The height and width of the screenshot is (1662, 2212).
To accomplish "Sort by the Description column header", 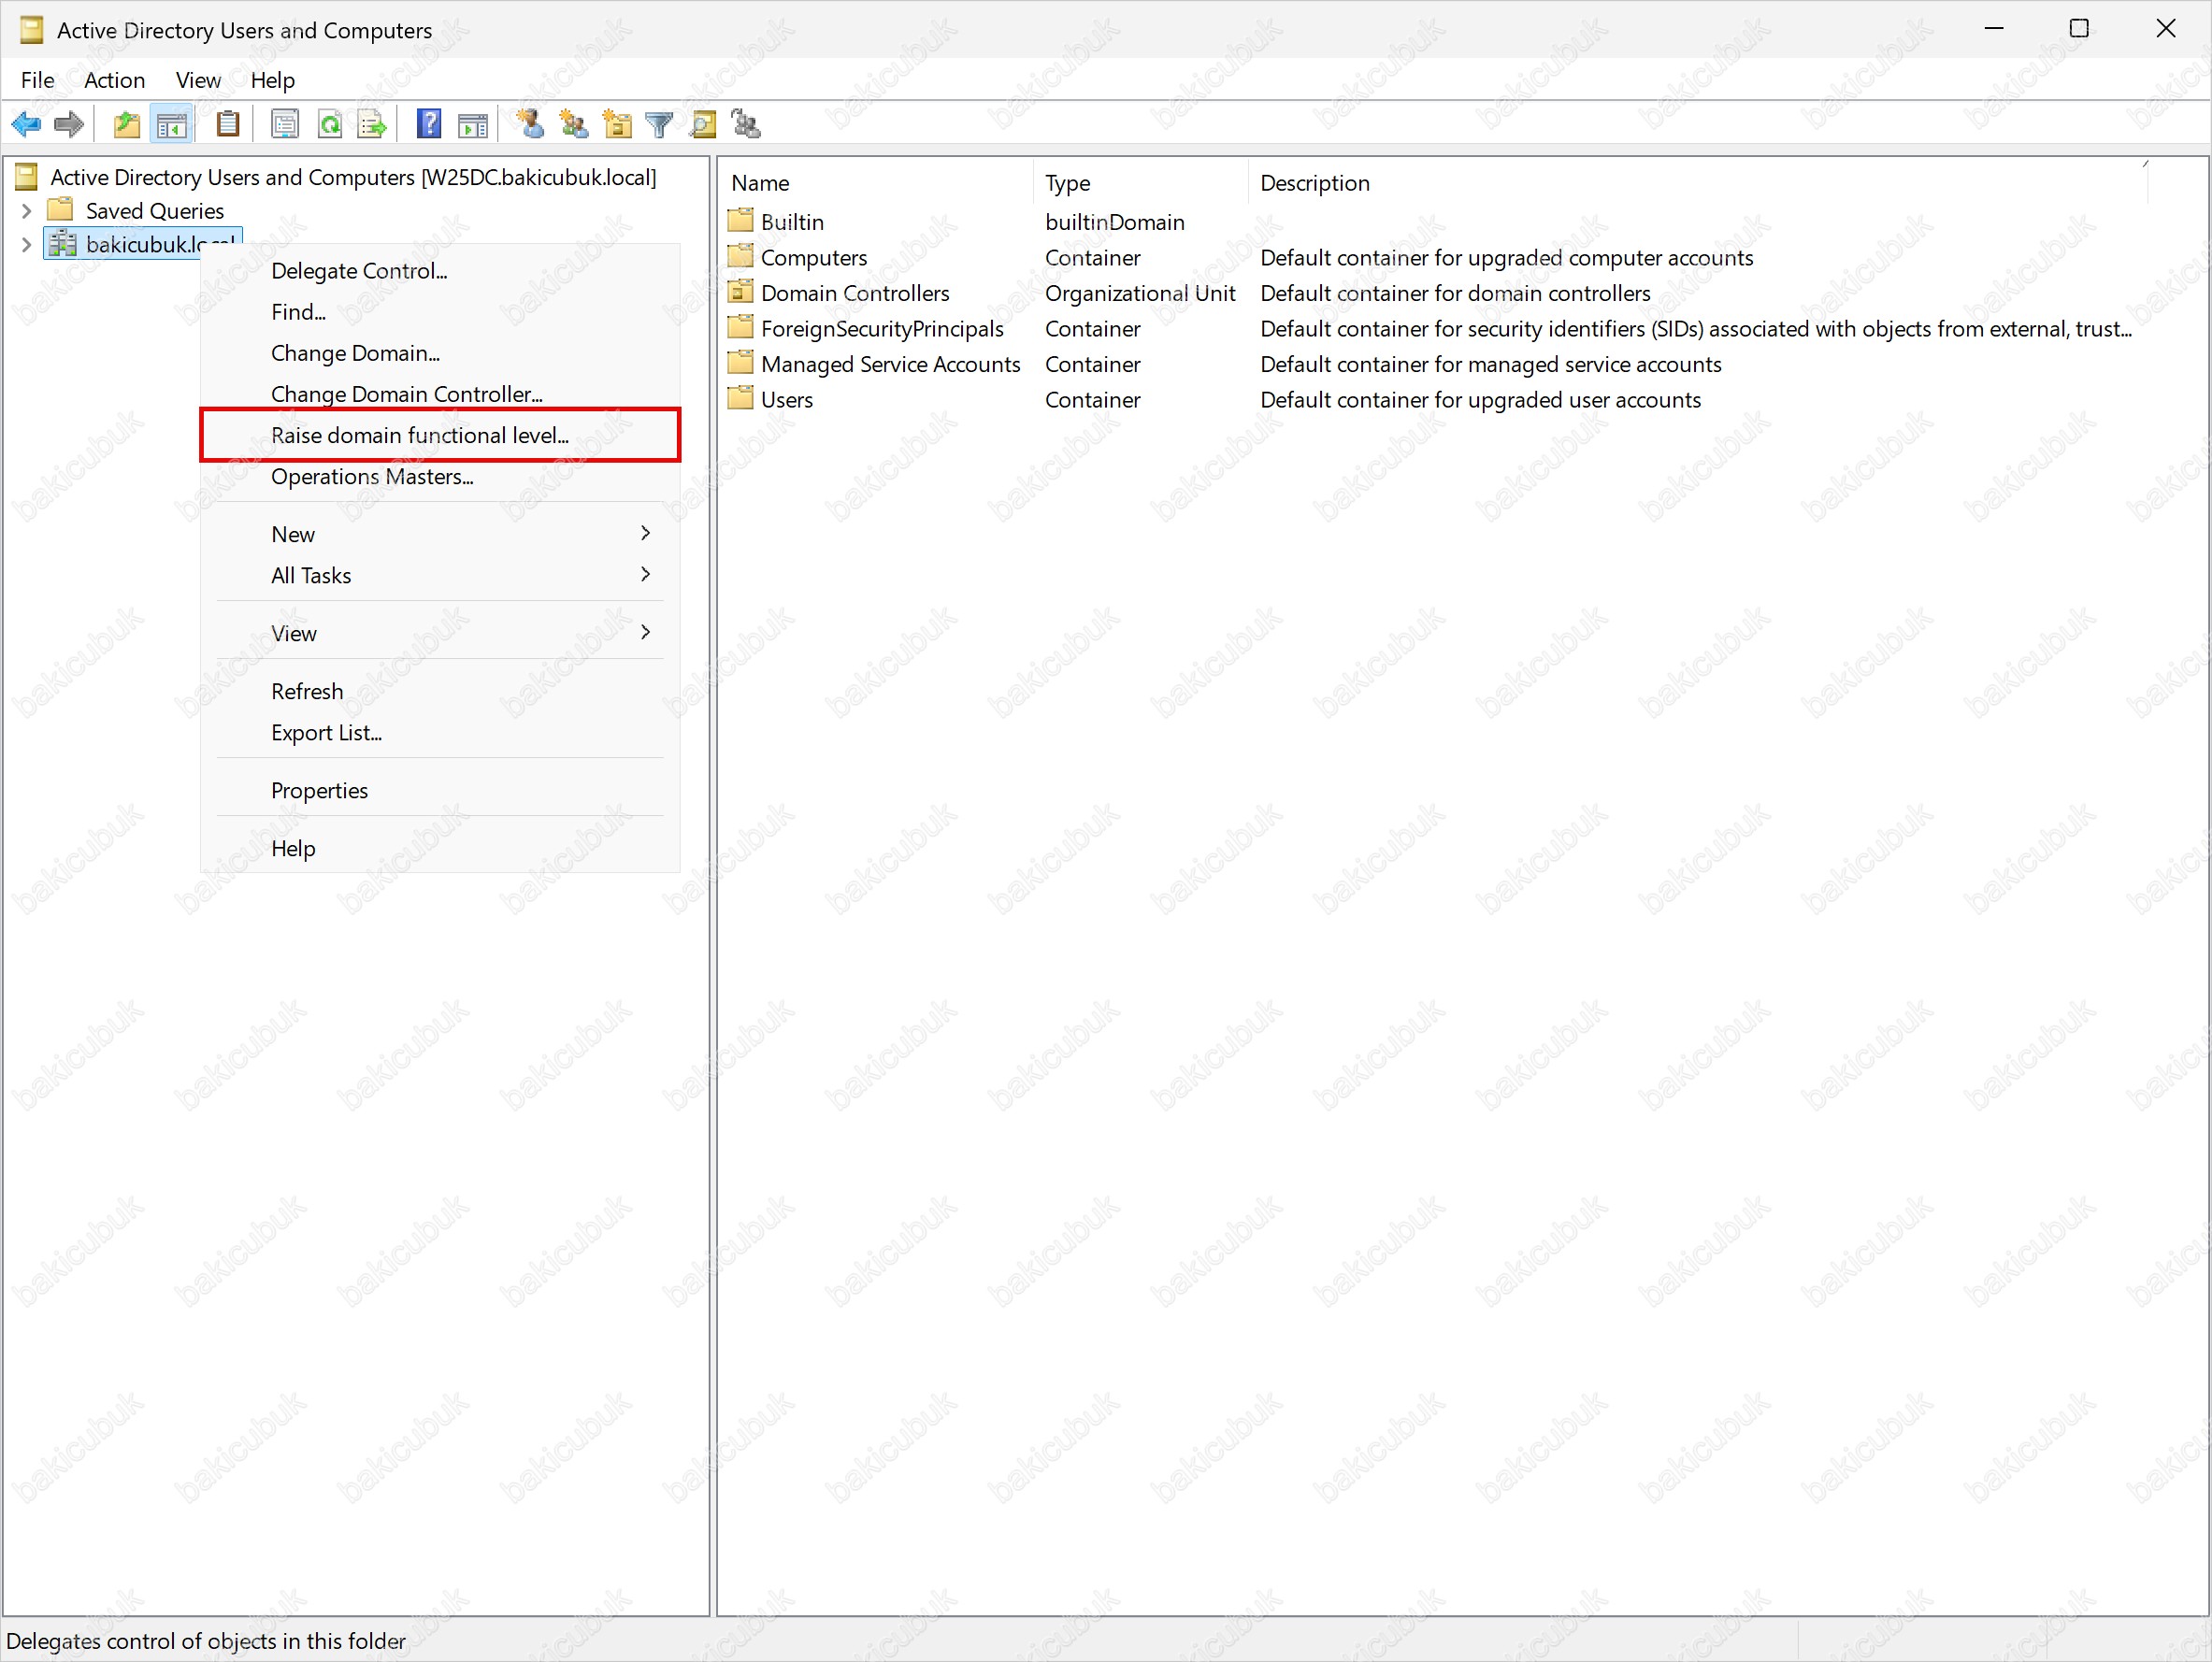I will click(x=1698, y=183).
